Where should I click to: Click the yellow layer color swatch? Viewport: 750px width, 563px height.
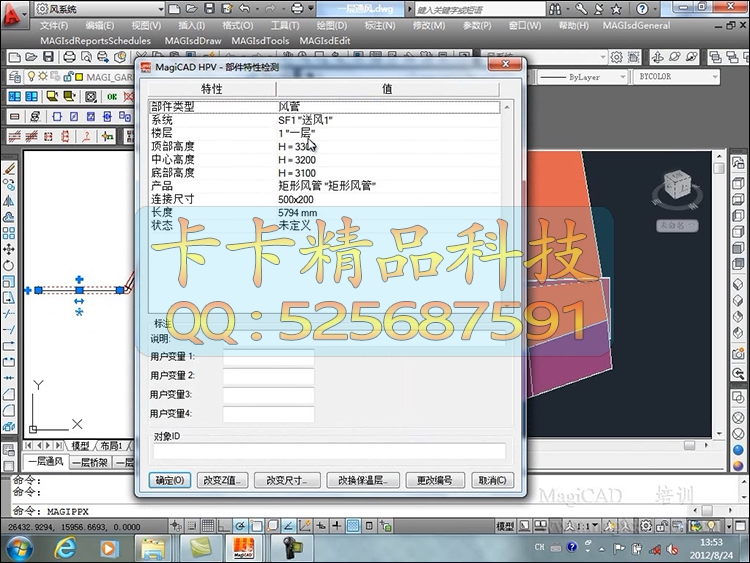click(79, 77)
